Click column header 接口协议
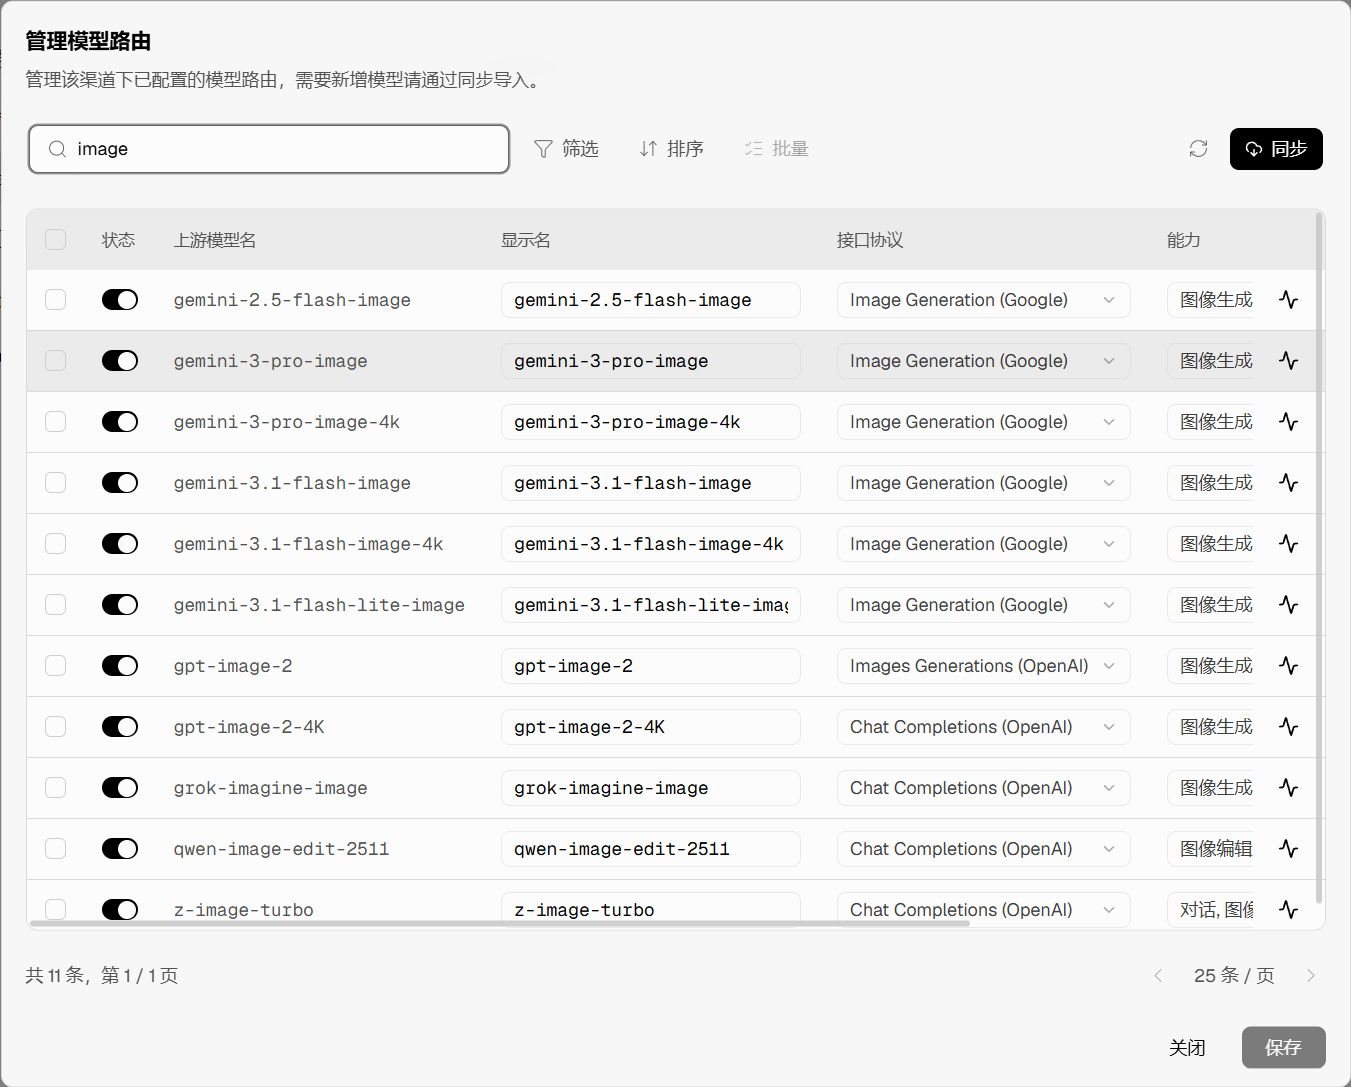 click(870, 240)
